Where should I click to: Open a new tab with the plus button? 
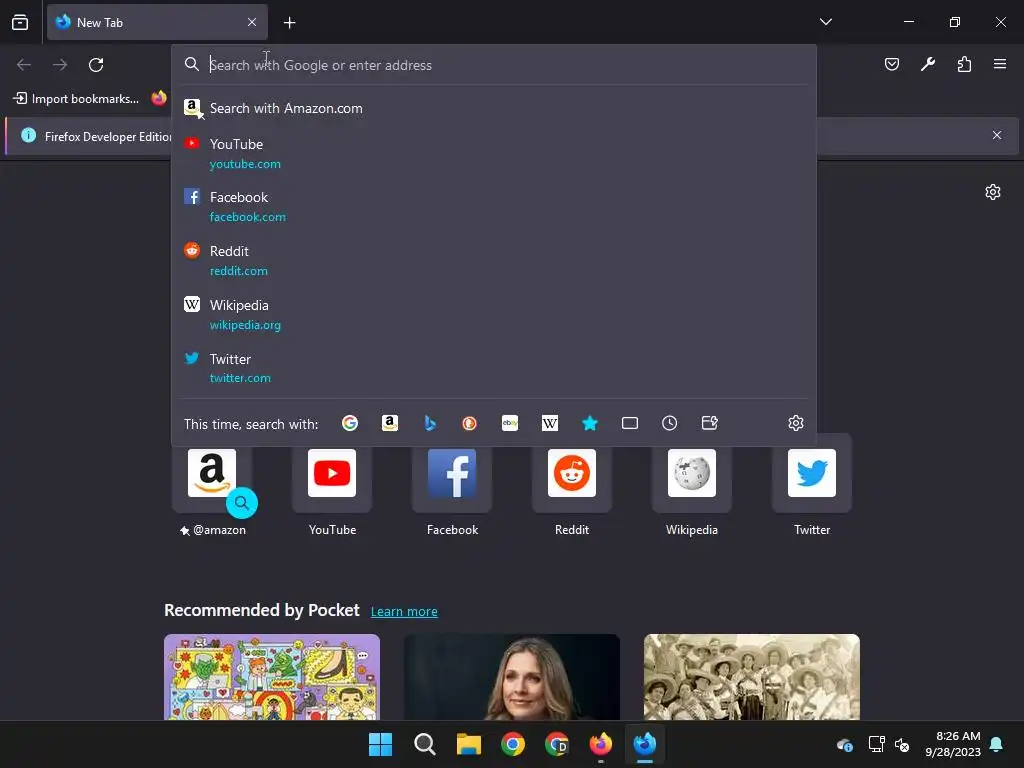tap(289, 23)
